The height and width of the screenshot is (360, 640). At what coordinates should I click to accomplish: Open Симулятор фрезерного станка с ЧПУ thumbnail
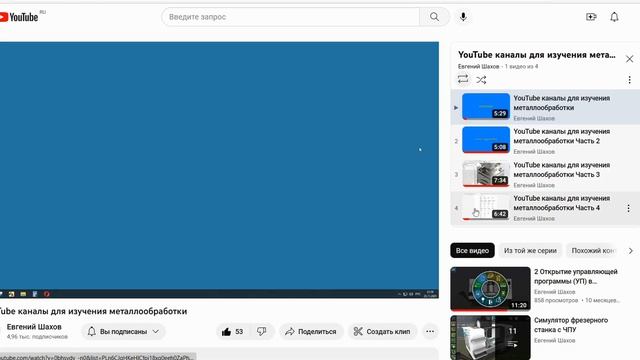coord(490,338)
